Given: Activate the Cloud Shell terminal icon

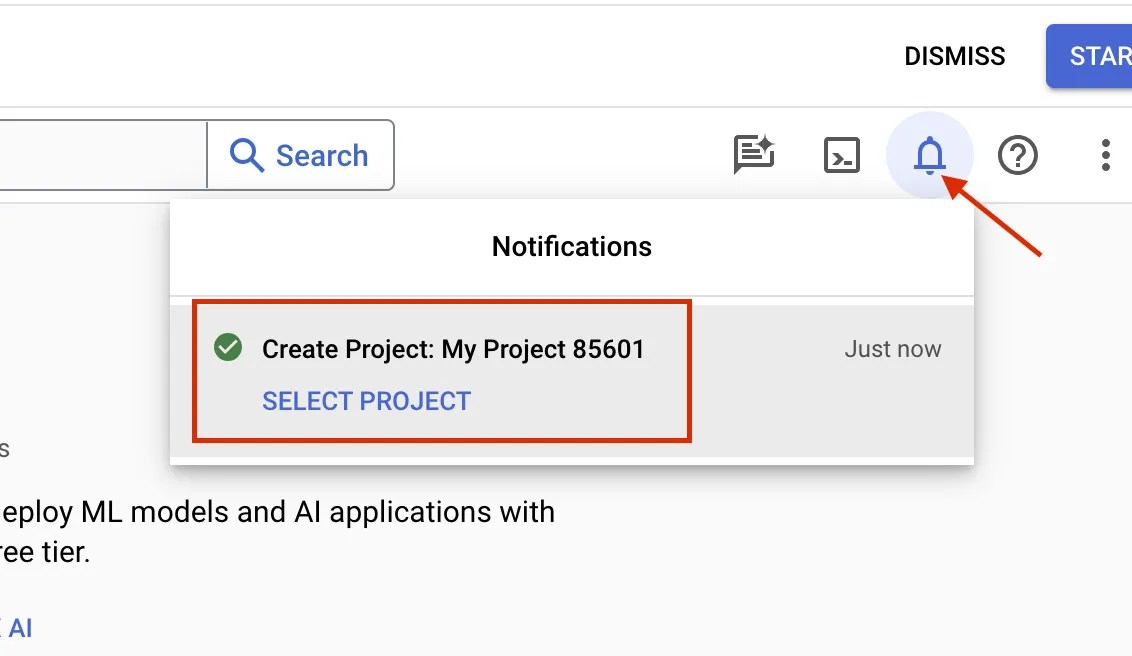Looking at the screenshot, I should coord(842,155).
